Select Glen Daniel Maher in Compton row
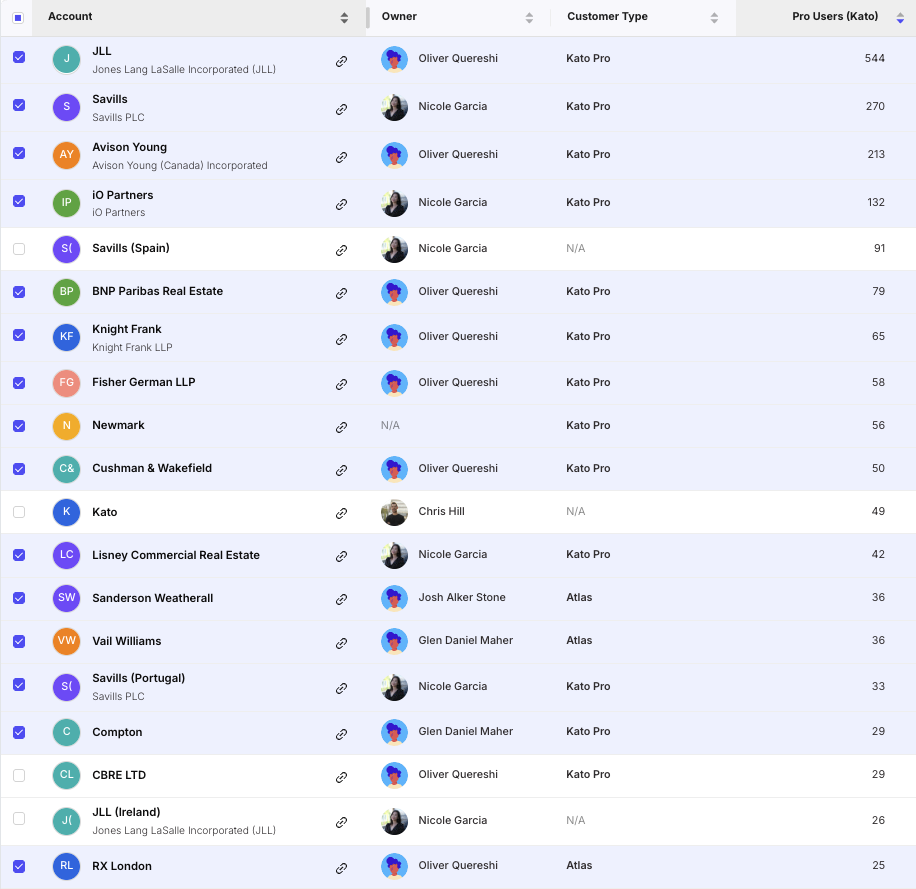This screenshot has height=889, width=916. pyautogui.click(x=466, y=731)
